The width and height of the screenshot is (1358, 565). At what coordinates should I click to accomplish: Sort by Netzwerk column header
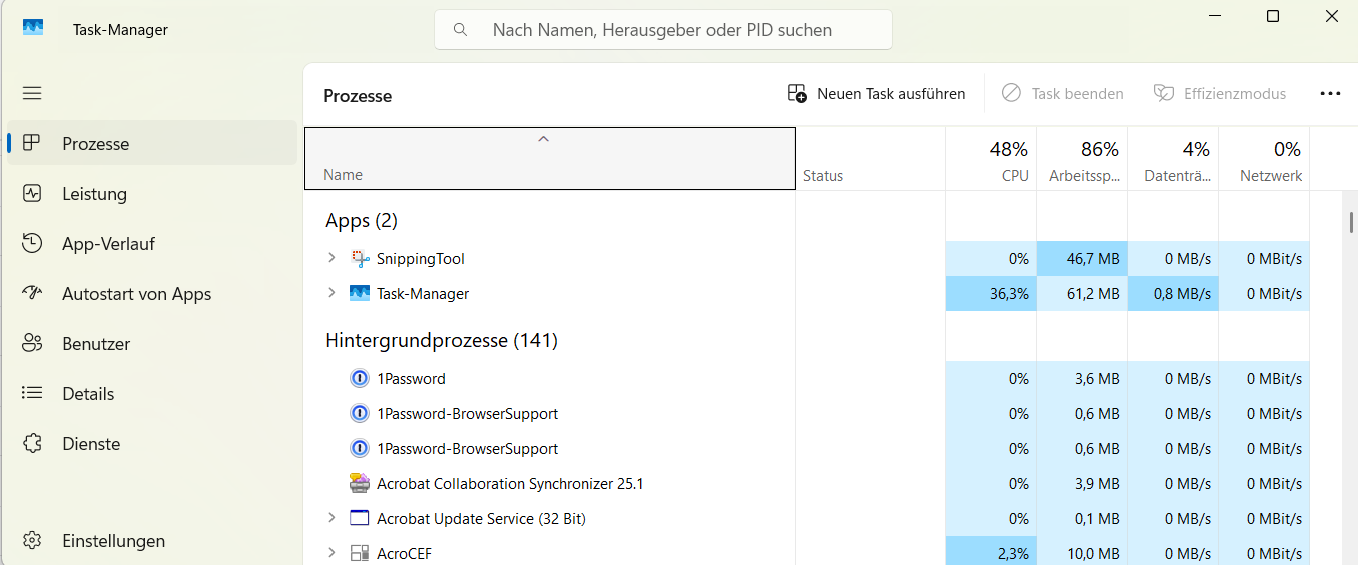coord(1264,158)
